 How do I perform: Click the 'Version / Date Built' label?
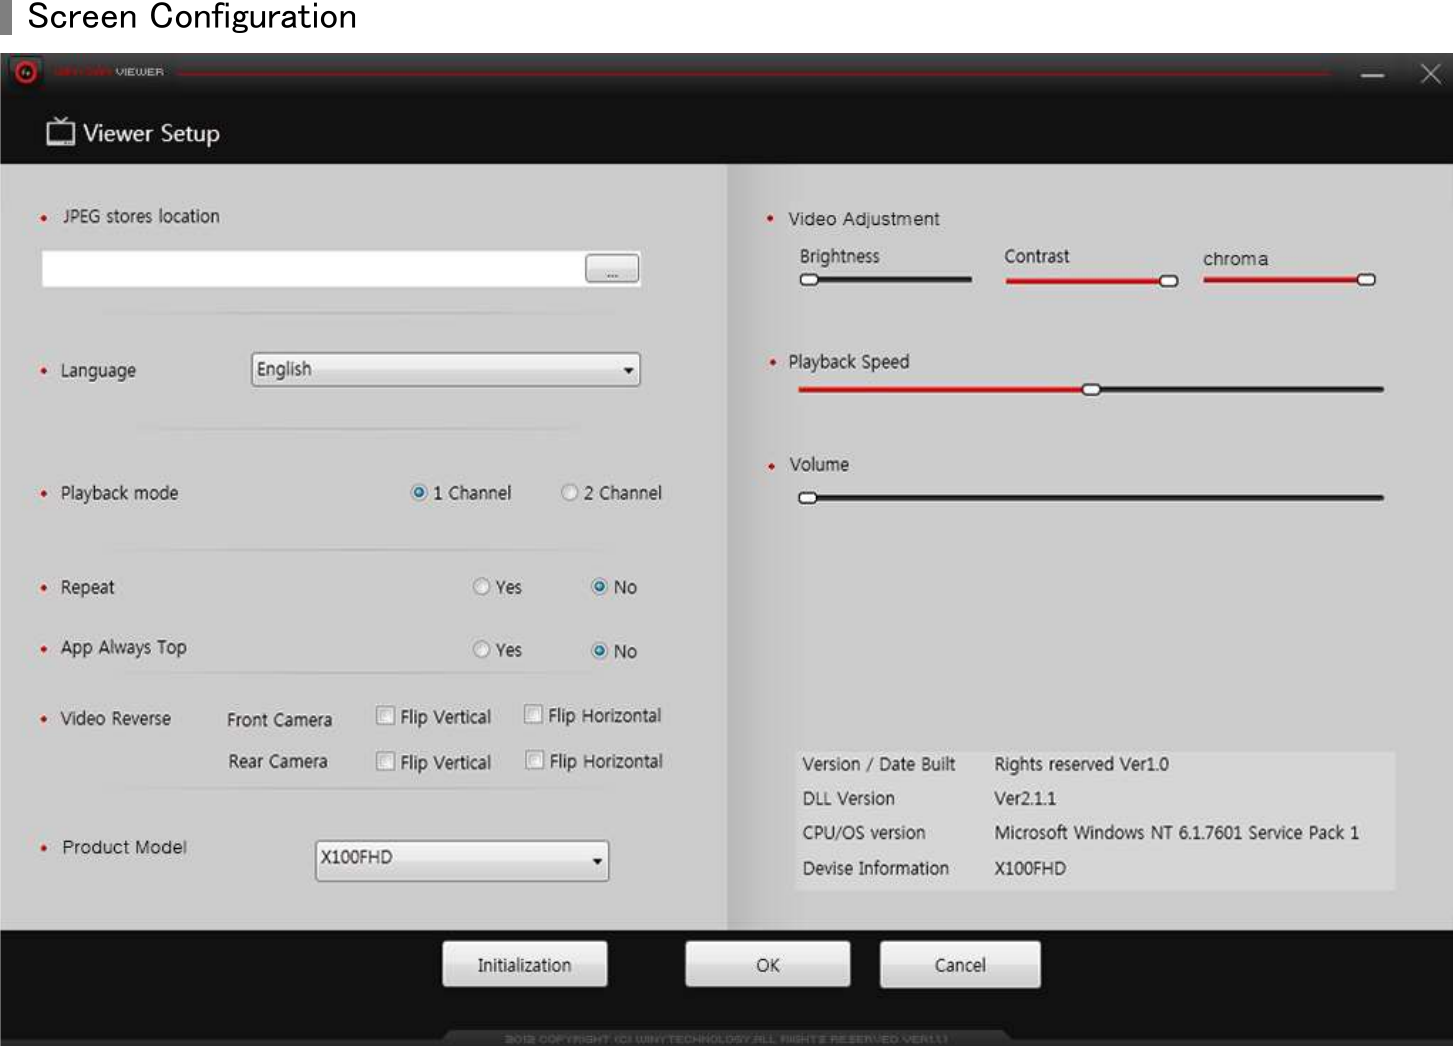[879, 765]
